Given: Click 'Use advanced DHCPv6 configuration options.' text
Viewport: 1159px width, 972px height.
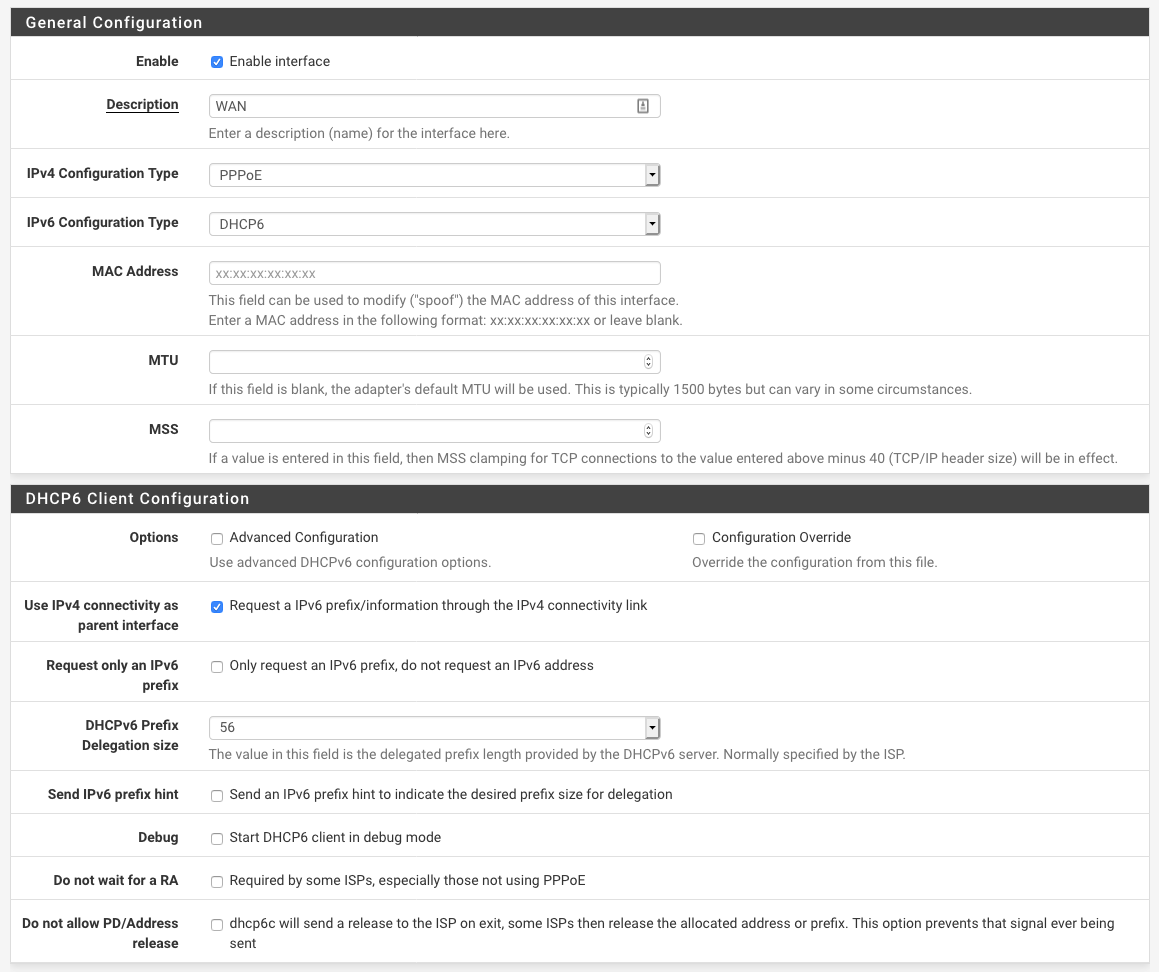Looking at the screenshot, I should 350,563.
